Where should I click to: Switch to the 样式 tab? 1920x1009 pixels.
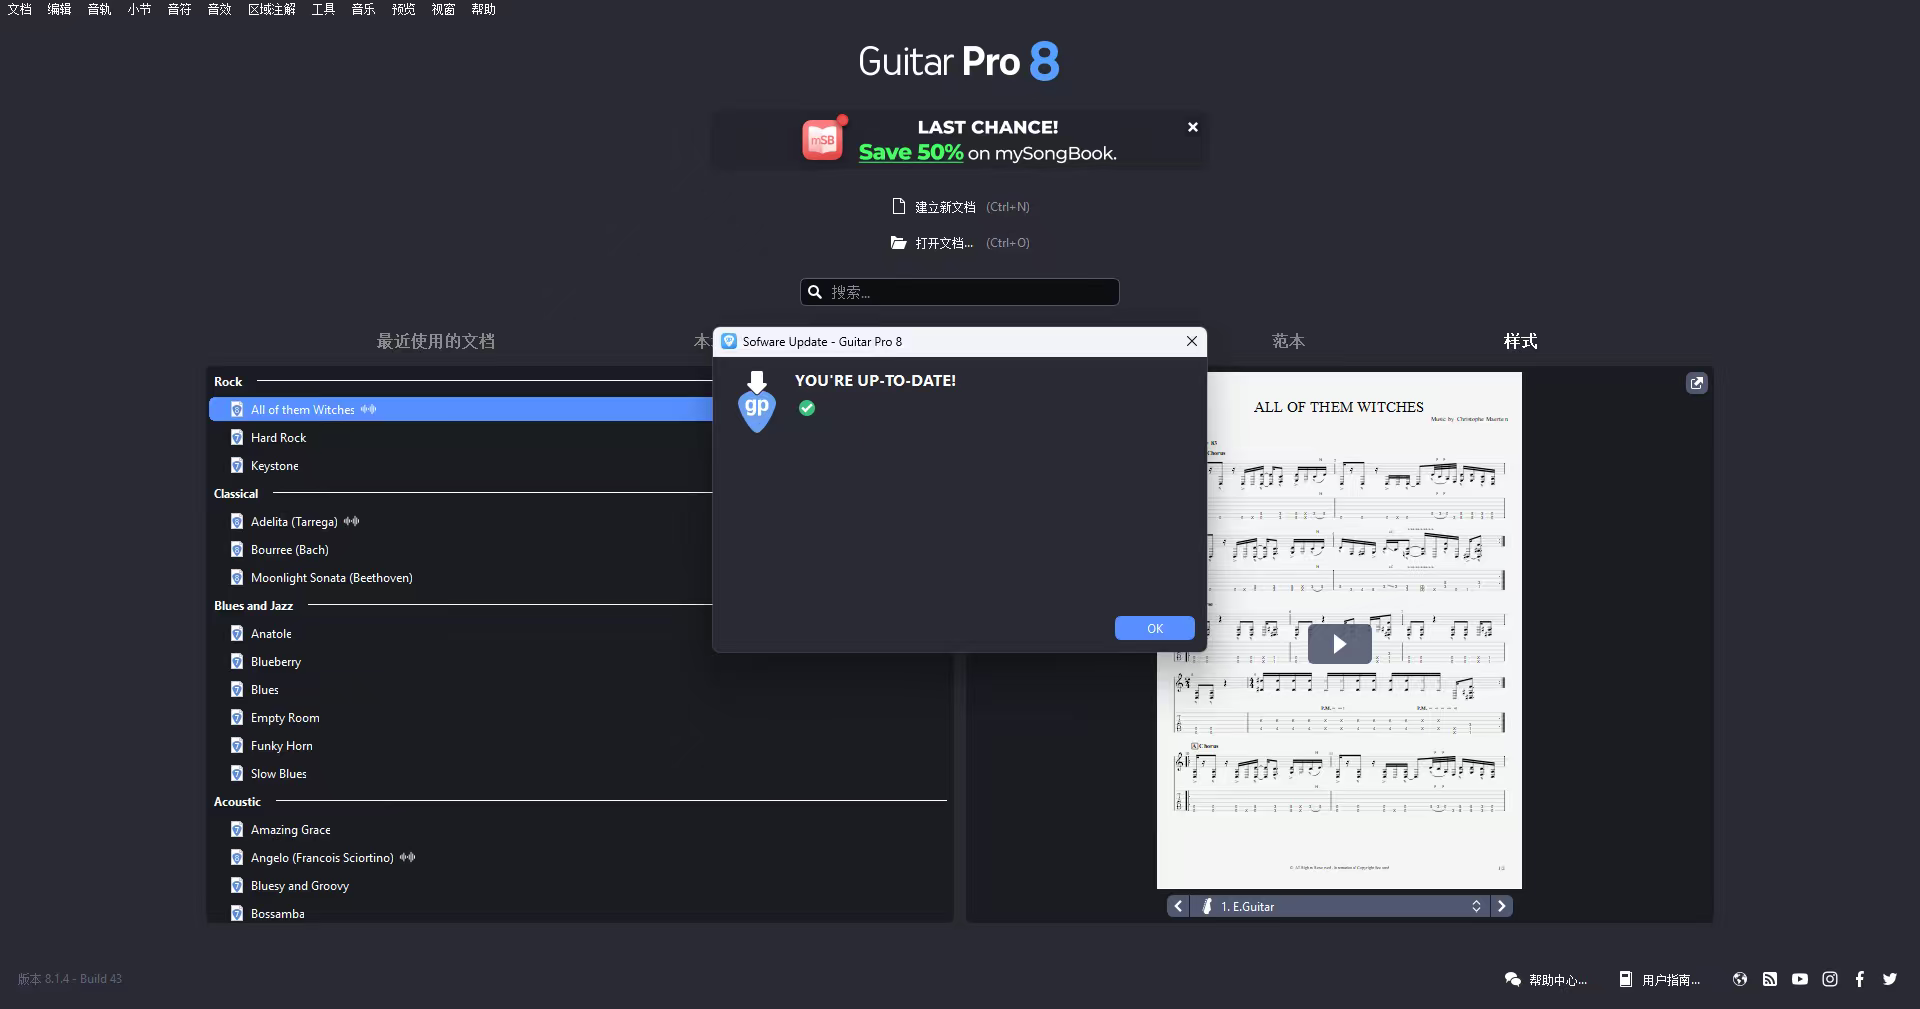[x=1519, y=341]
